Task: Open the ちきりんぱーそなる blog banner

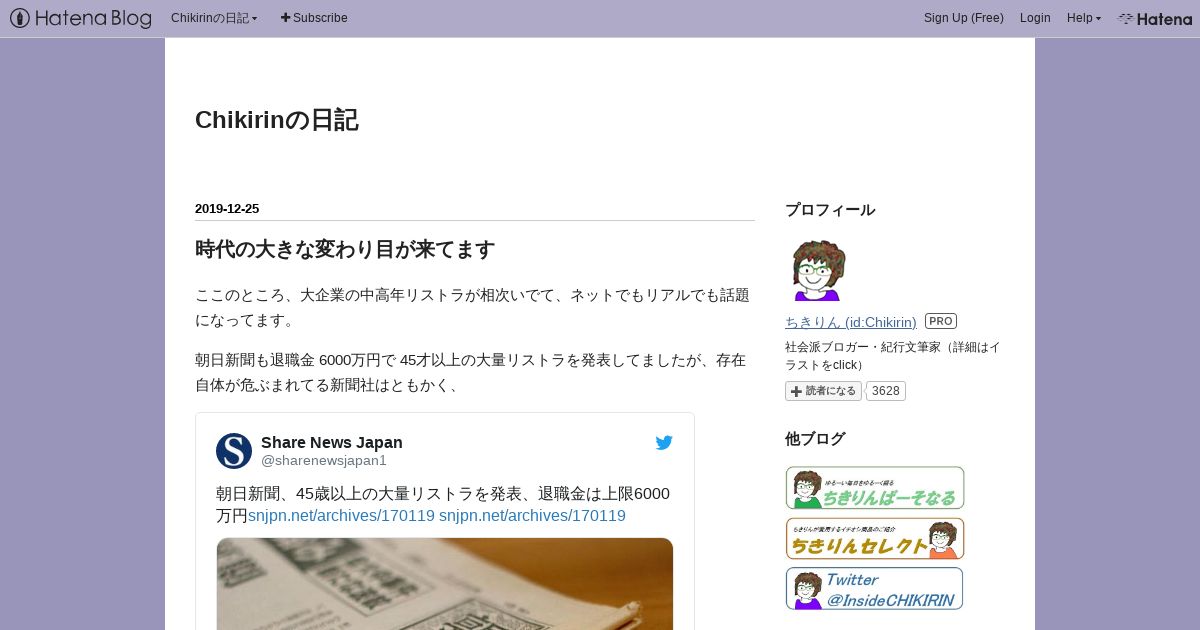Action: pyautogui.click(x=875, y=488)
